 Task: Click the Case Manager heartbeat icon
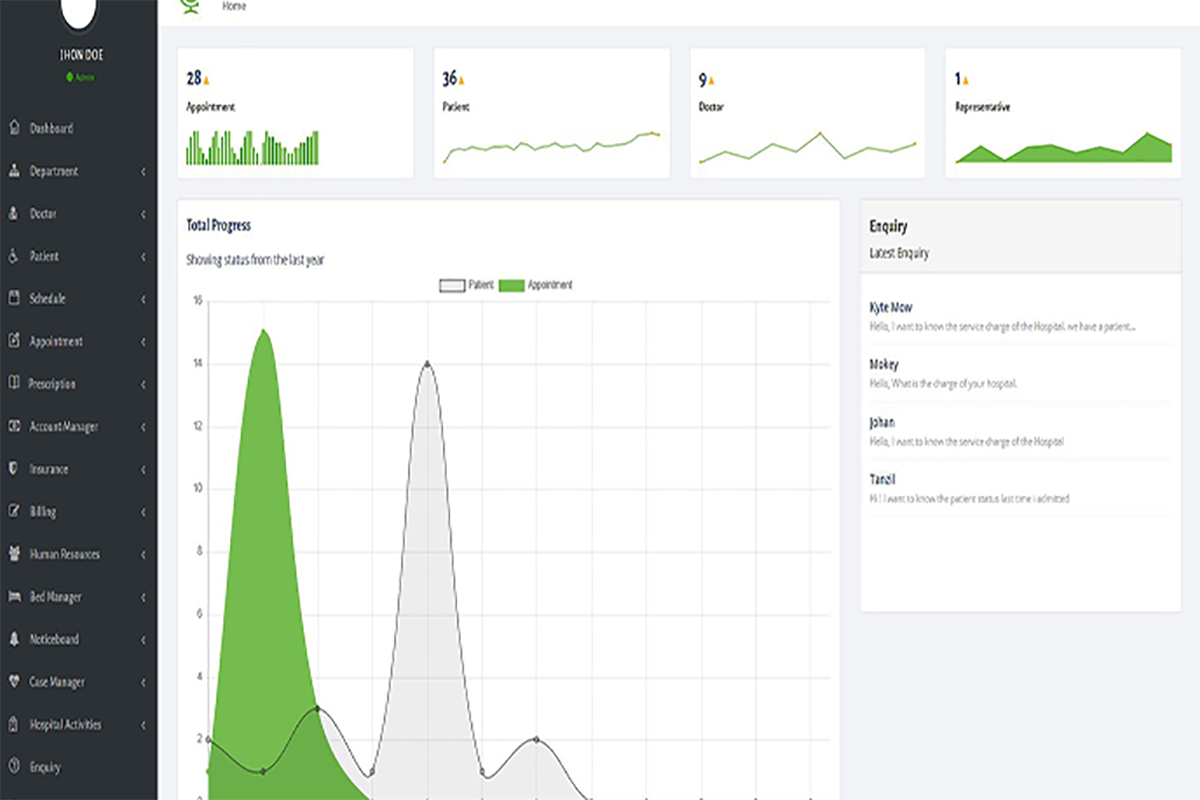14,682
